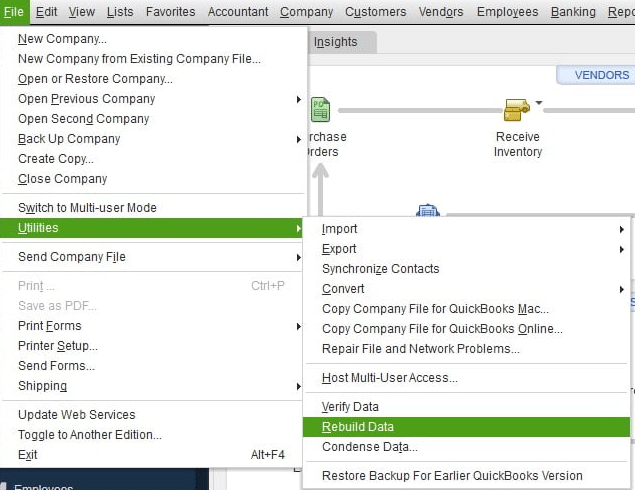Expand the Import submenu
The image size is (635, 490).
click(x=340, y=229)
